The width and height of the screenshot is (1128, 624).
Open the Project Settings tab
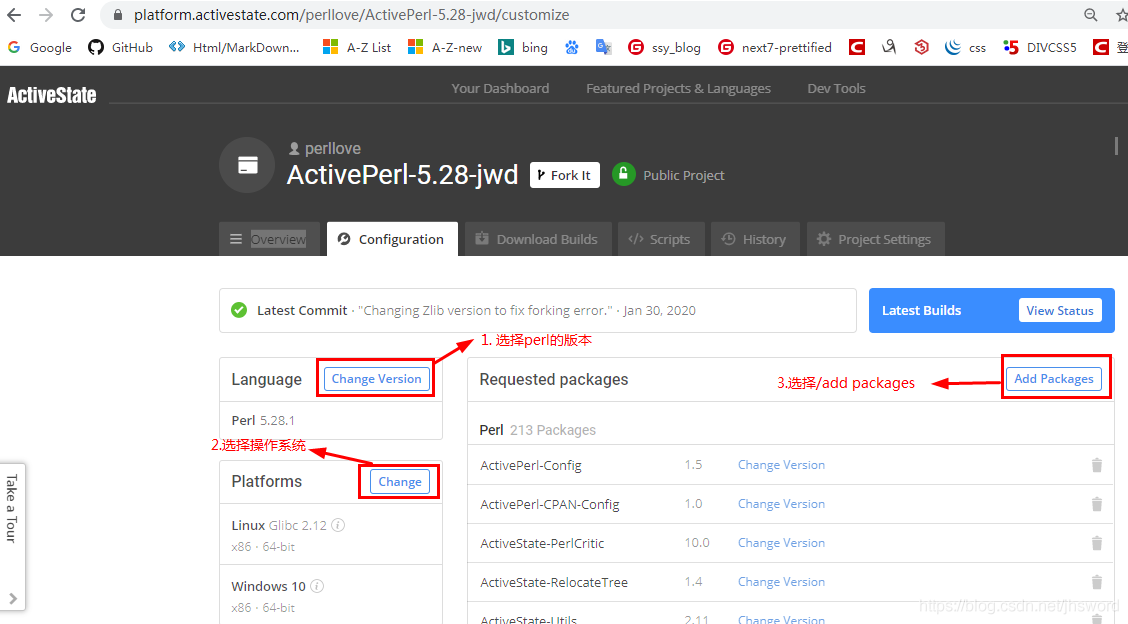click(x=874, y=239)
